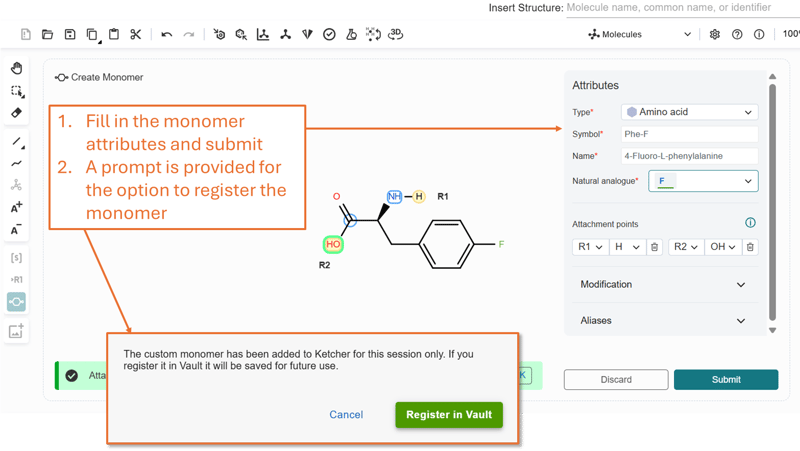
Task: Click the Register in Vault button
Action: click(448, 415)
